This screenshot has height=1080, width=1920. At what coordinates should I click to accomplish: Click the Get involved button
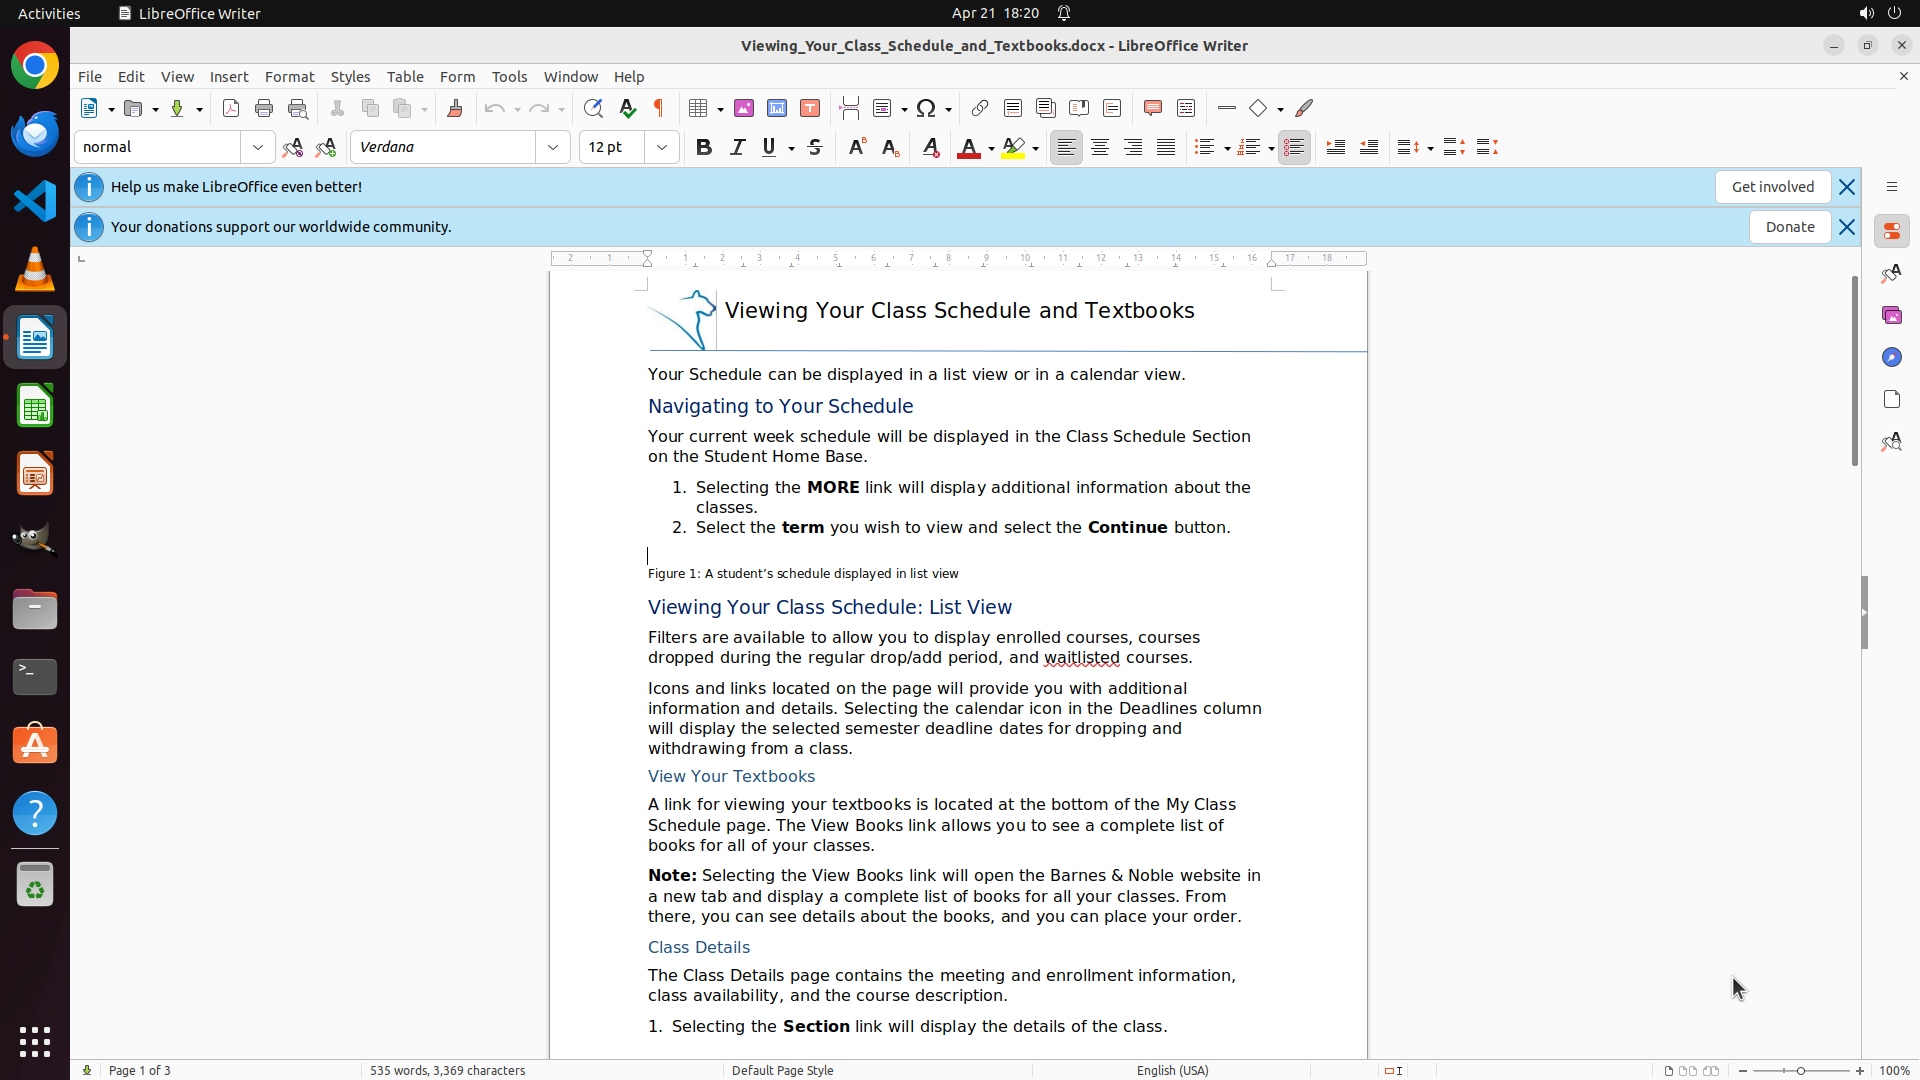tap(1772, 187)
